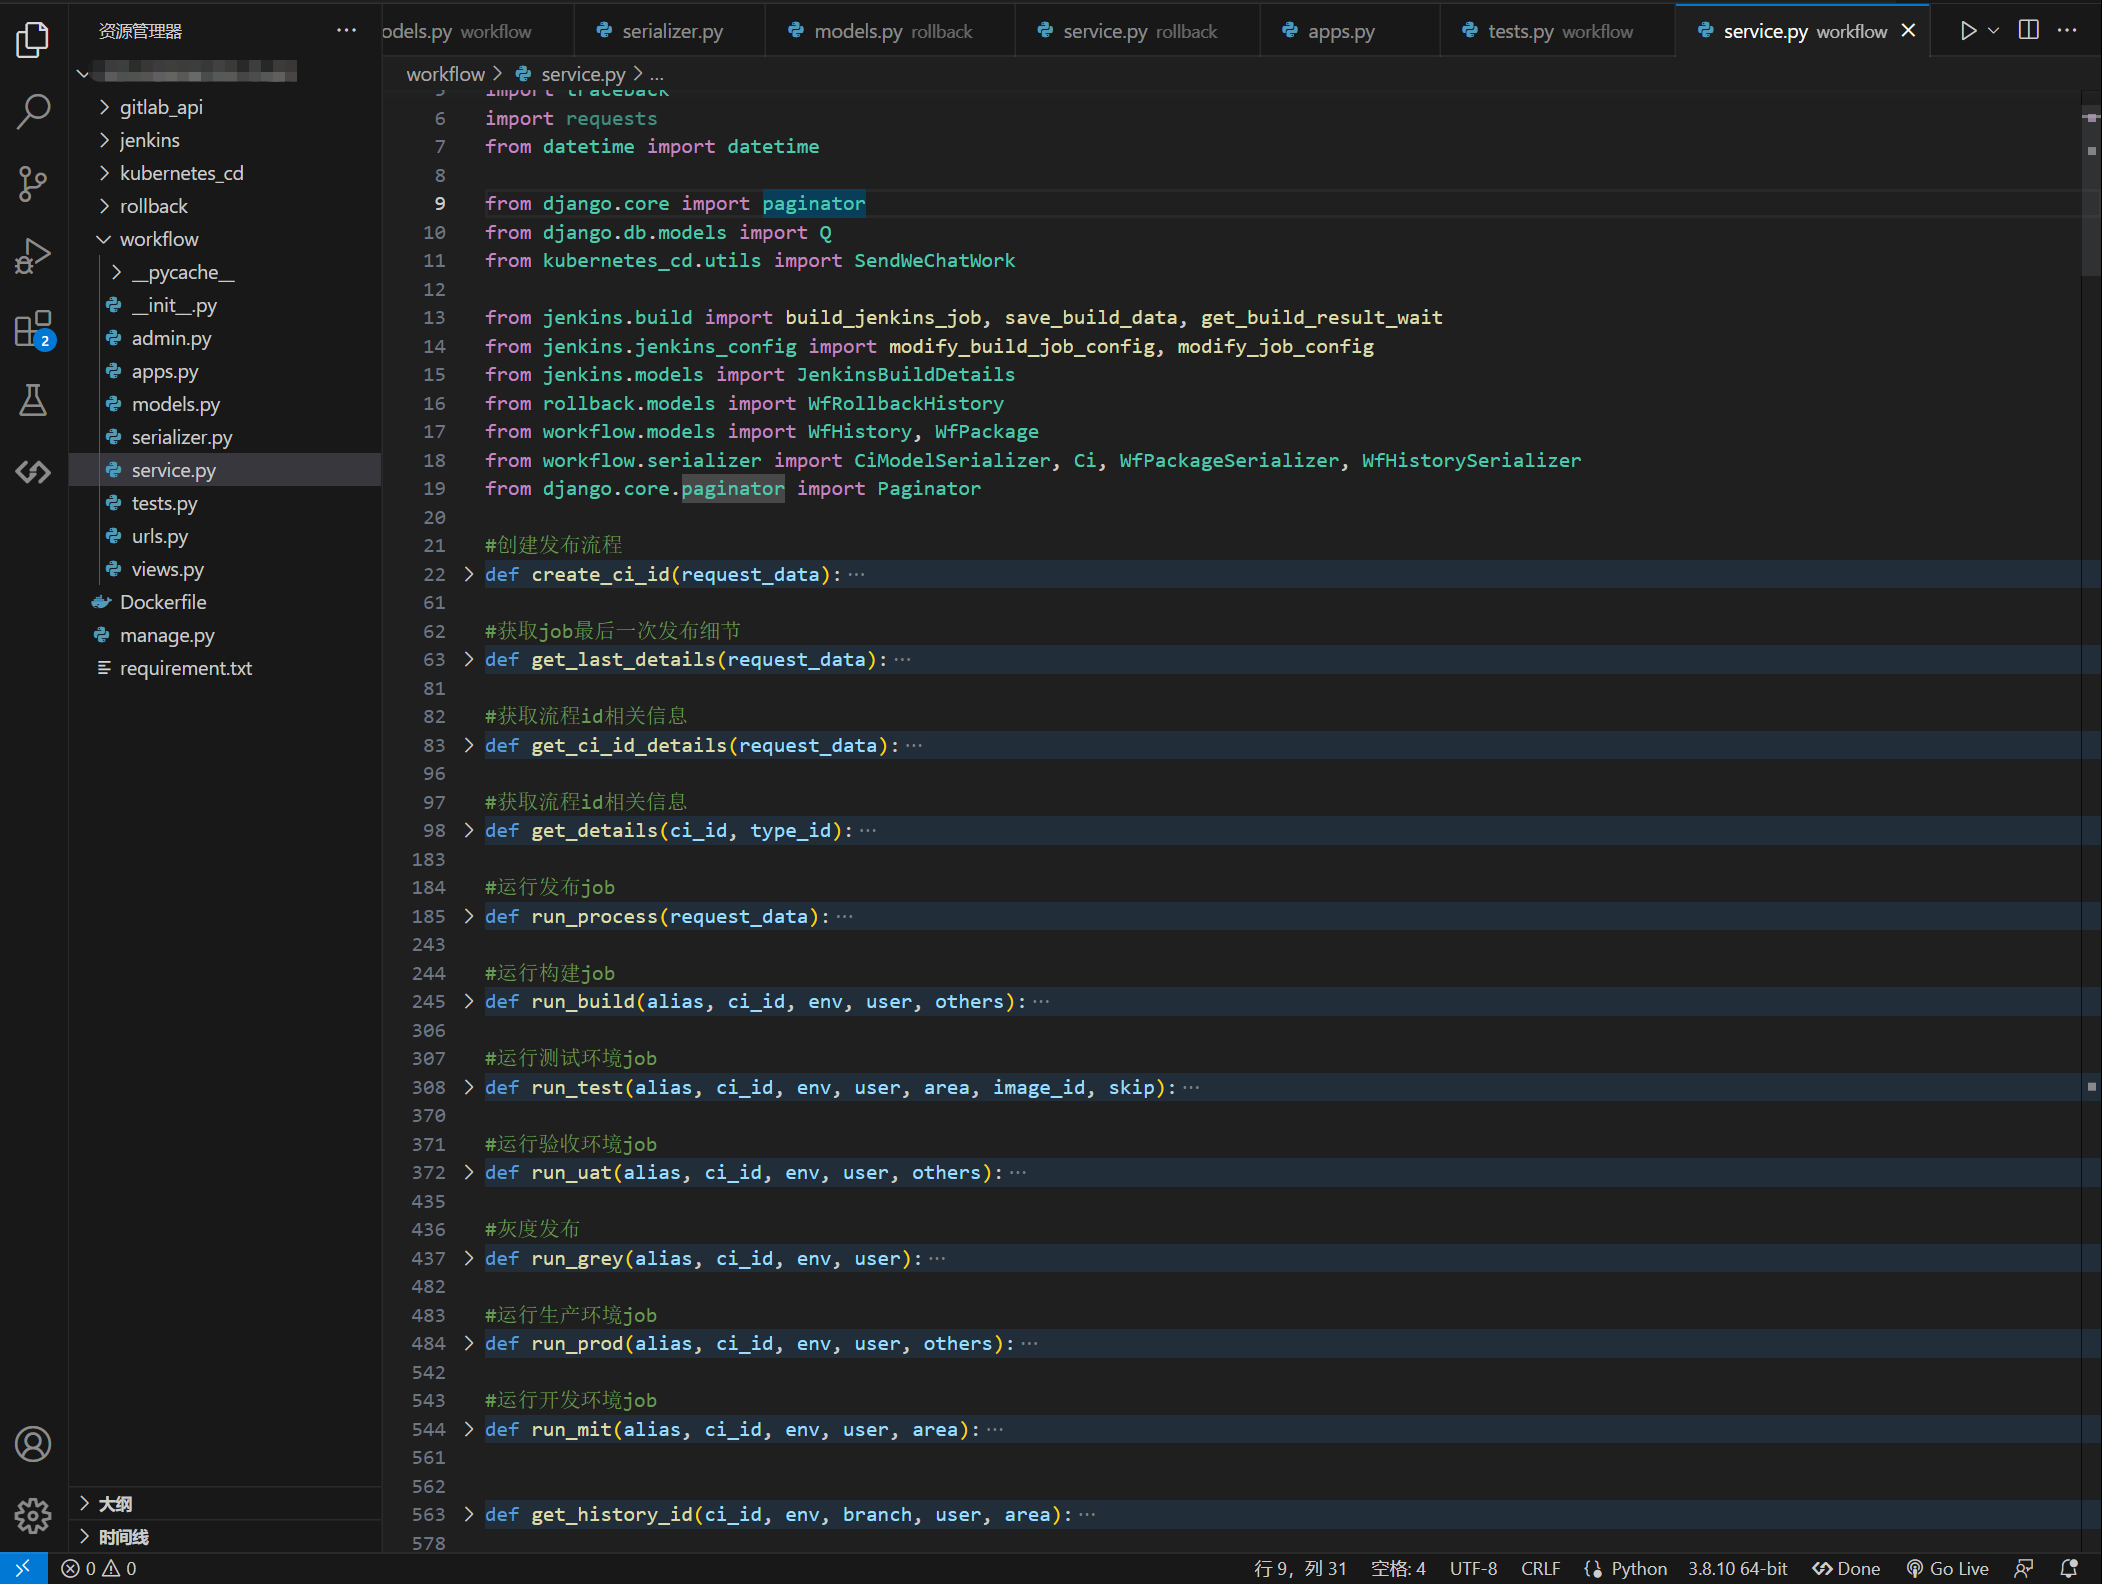This screenshot has width=2102, height=1584.
Task: Collapse the blurred root project folder
Action: pos(225,72)
